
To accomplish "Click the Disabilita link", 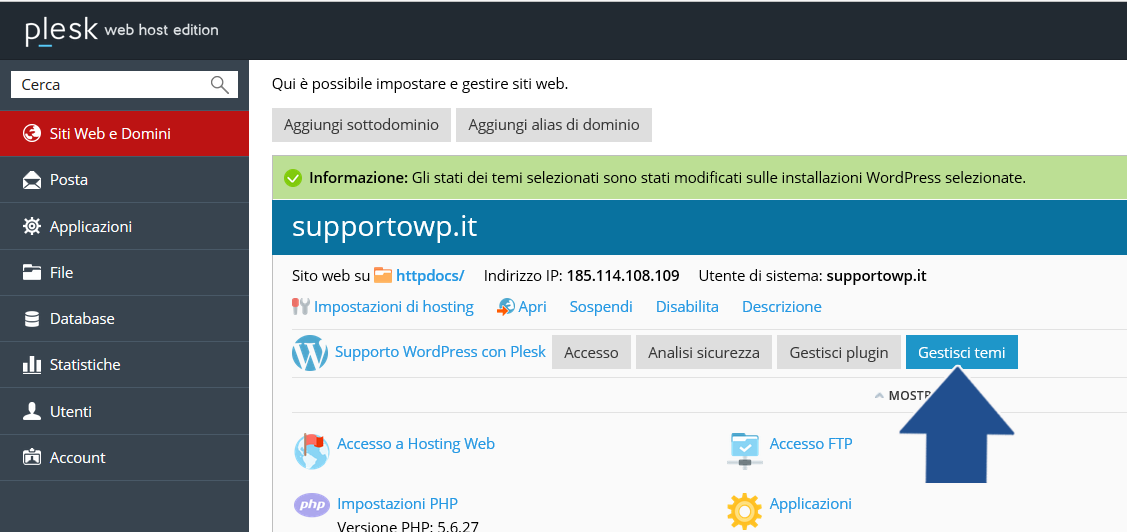I will tap(687, 307).
